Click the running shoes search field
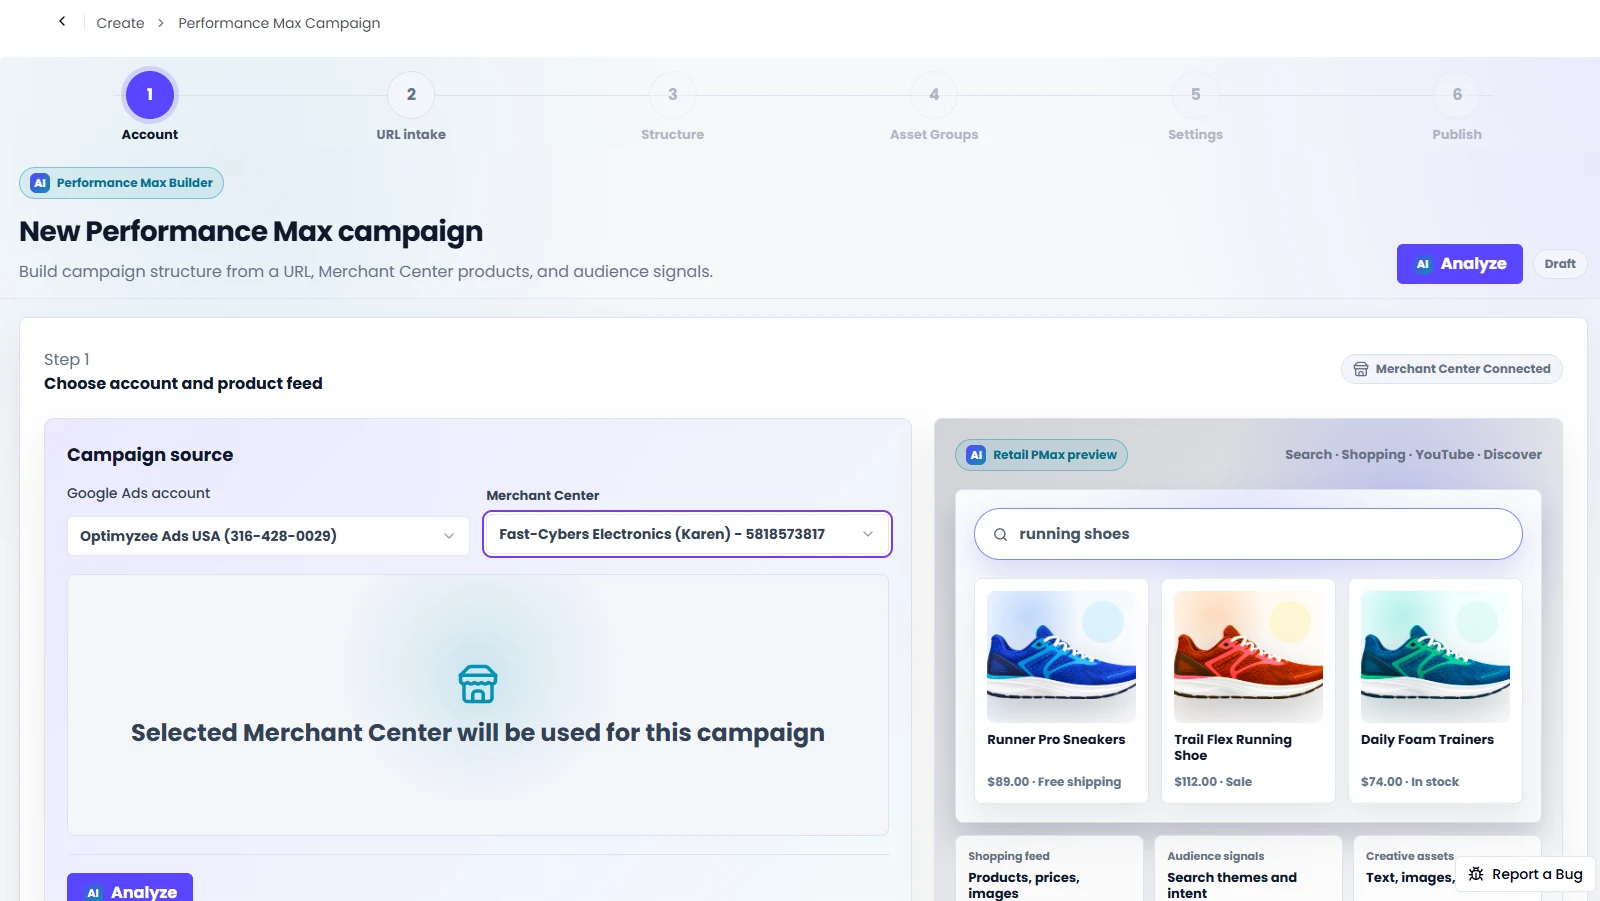The height and width of the screenshot is (901, 1600). [x=1248, y=534]
